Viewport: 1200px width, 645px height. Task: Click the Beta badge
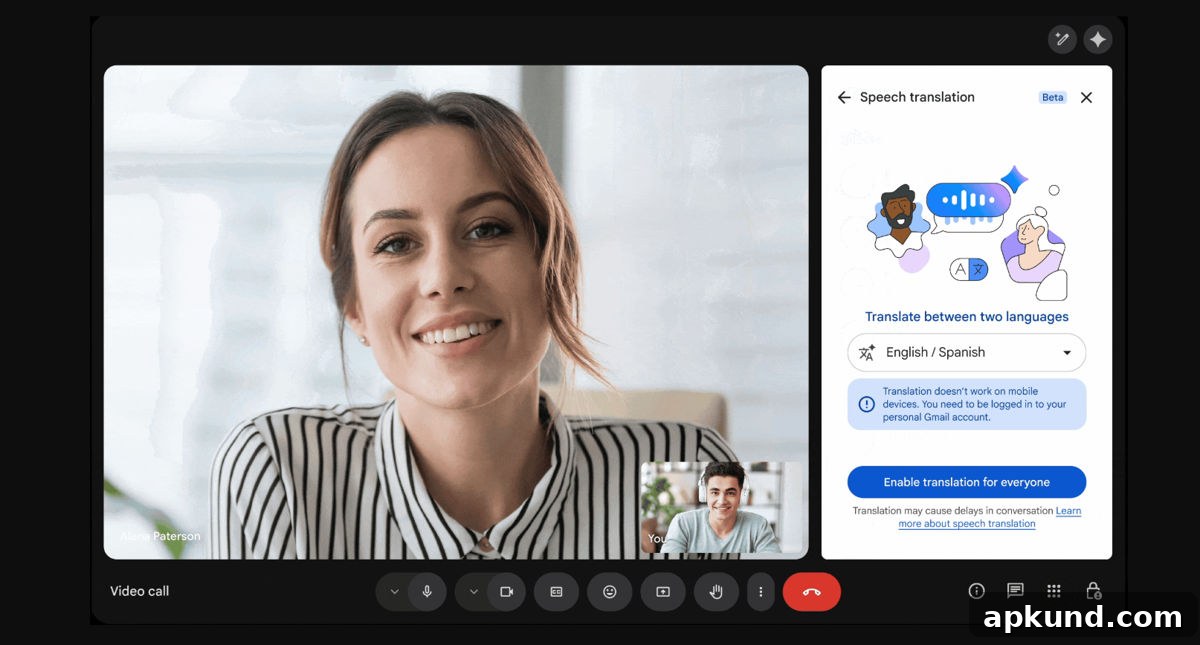[1053, 97]
